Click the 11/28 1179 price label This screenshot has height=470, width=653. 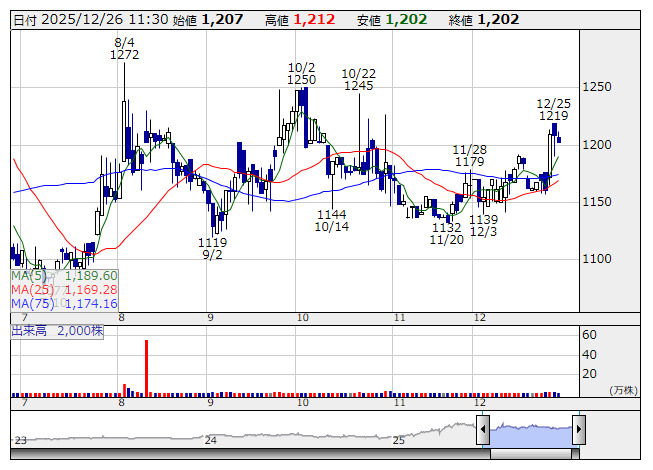click(470, 155)
